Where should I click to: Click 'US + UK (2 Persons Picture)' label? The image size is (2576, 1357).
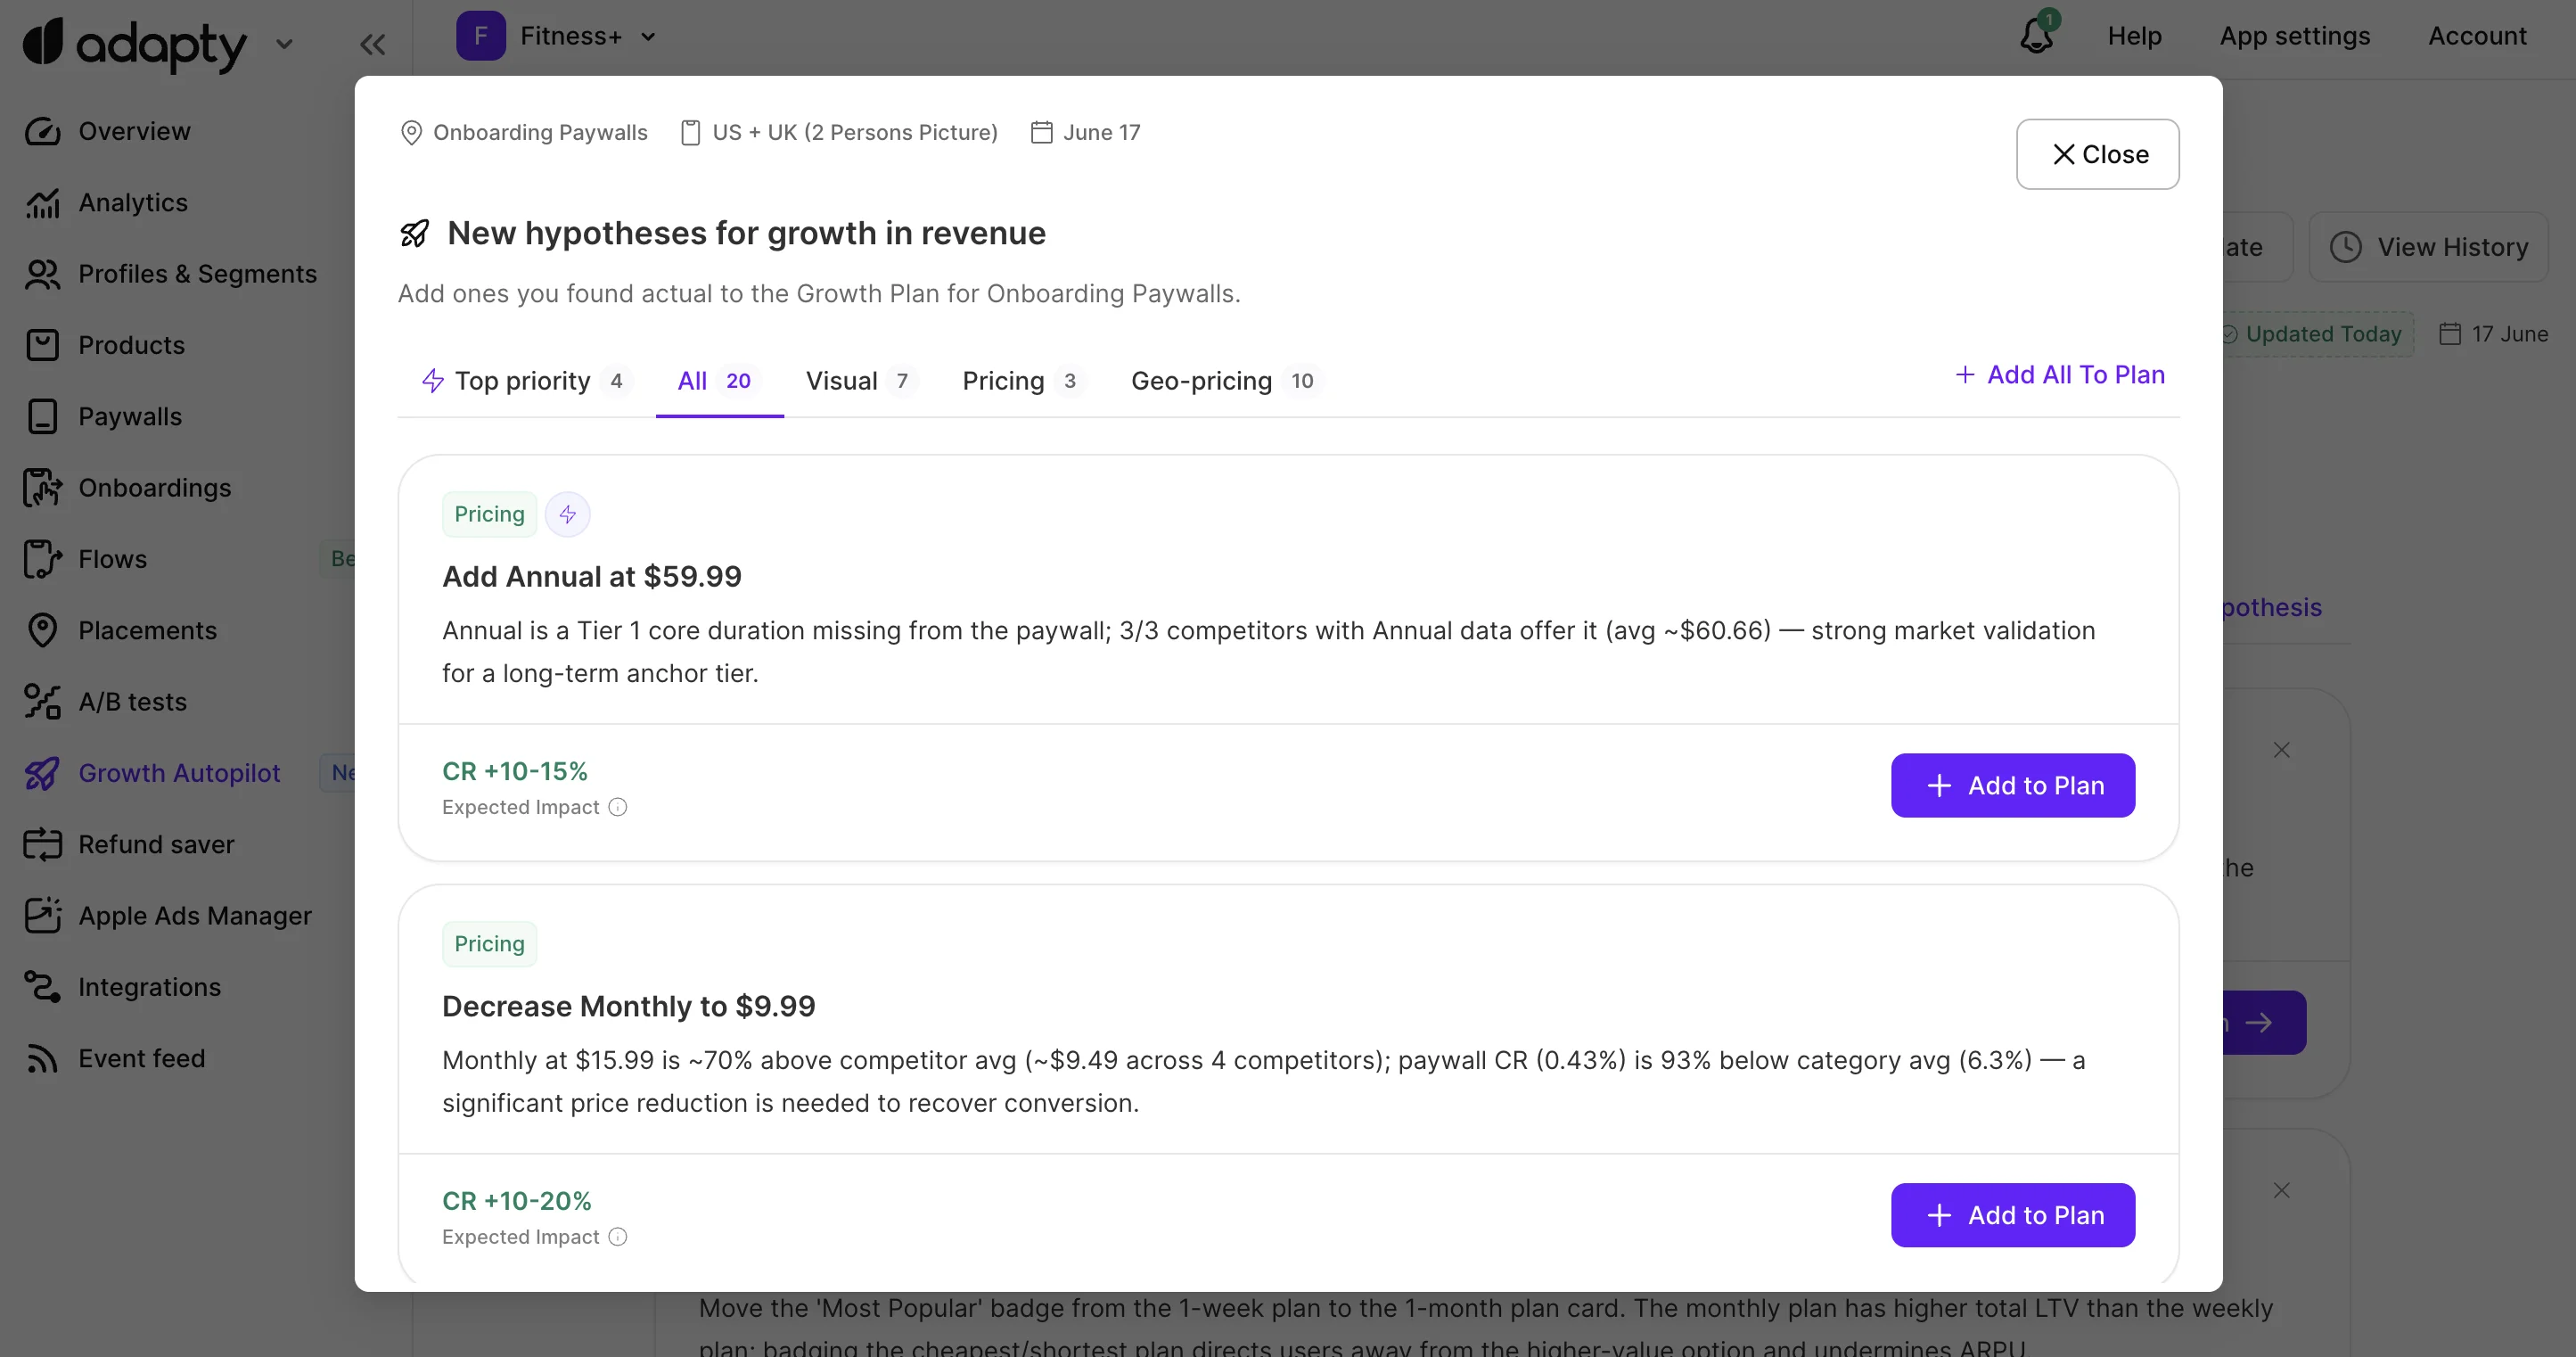(855, 132)
